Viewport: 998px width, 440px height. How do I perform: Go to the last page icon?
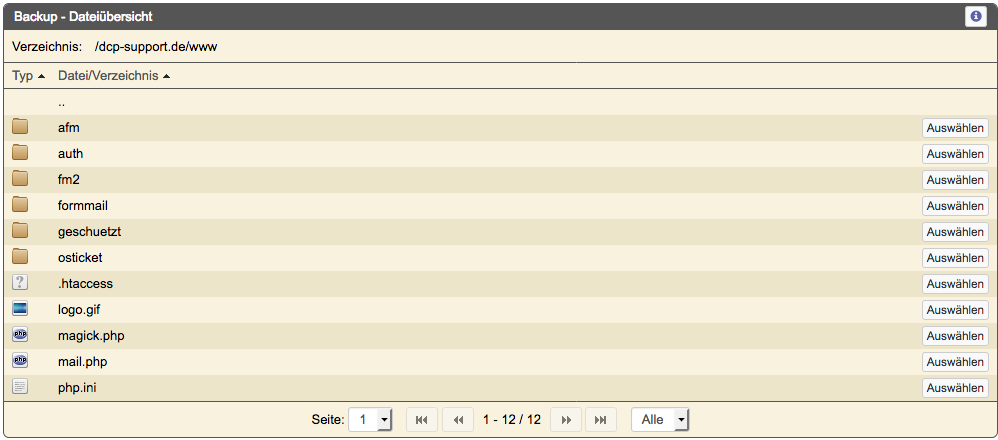tap(600, 420)
